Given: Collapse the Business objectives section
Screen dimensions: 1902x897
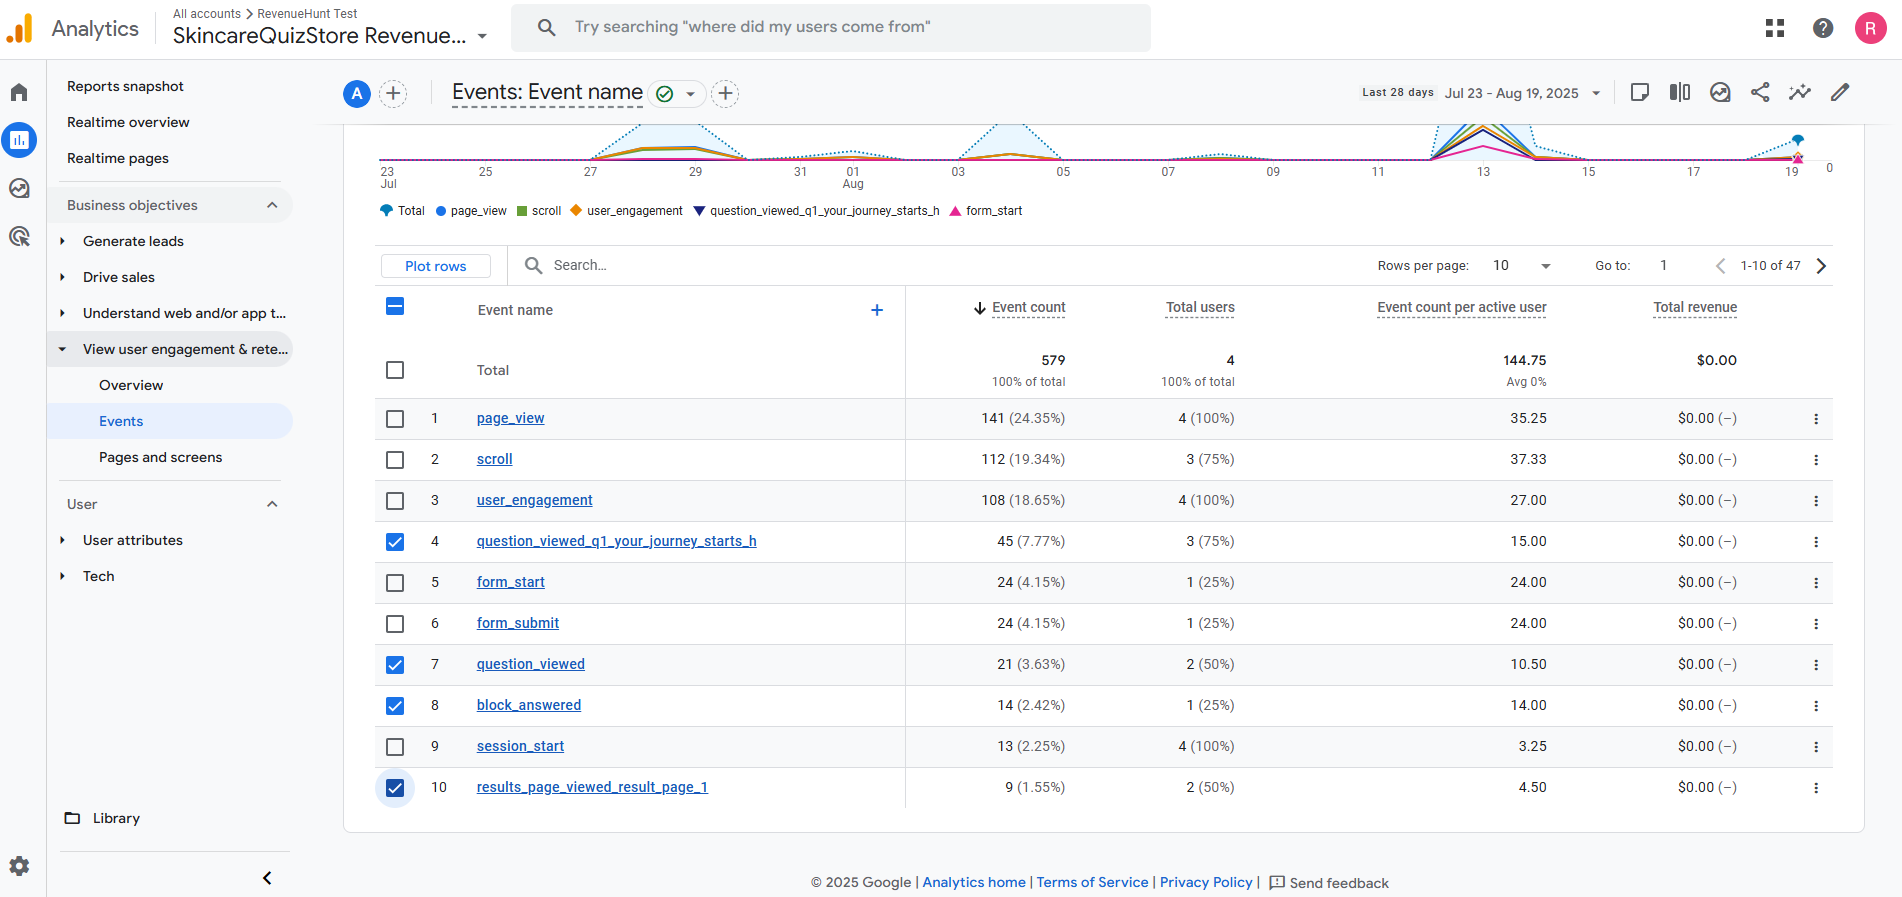Looking at the screenshot, I should point(272,205).
